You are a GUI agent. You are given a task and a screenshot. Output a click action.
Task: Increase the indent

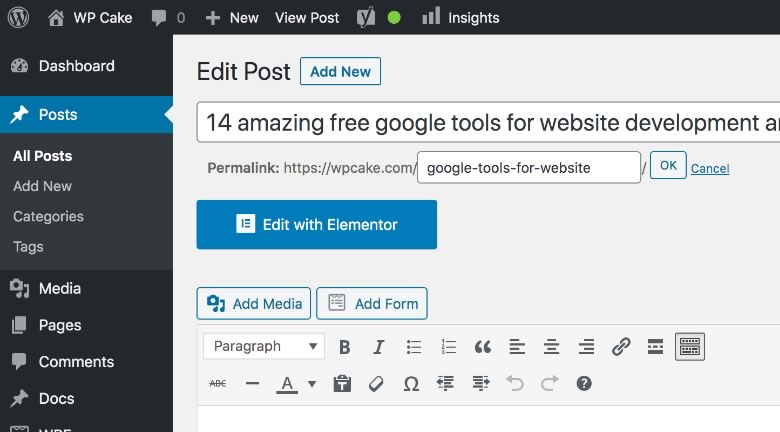481,384
